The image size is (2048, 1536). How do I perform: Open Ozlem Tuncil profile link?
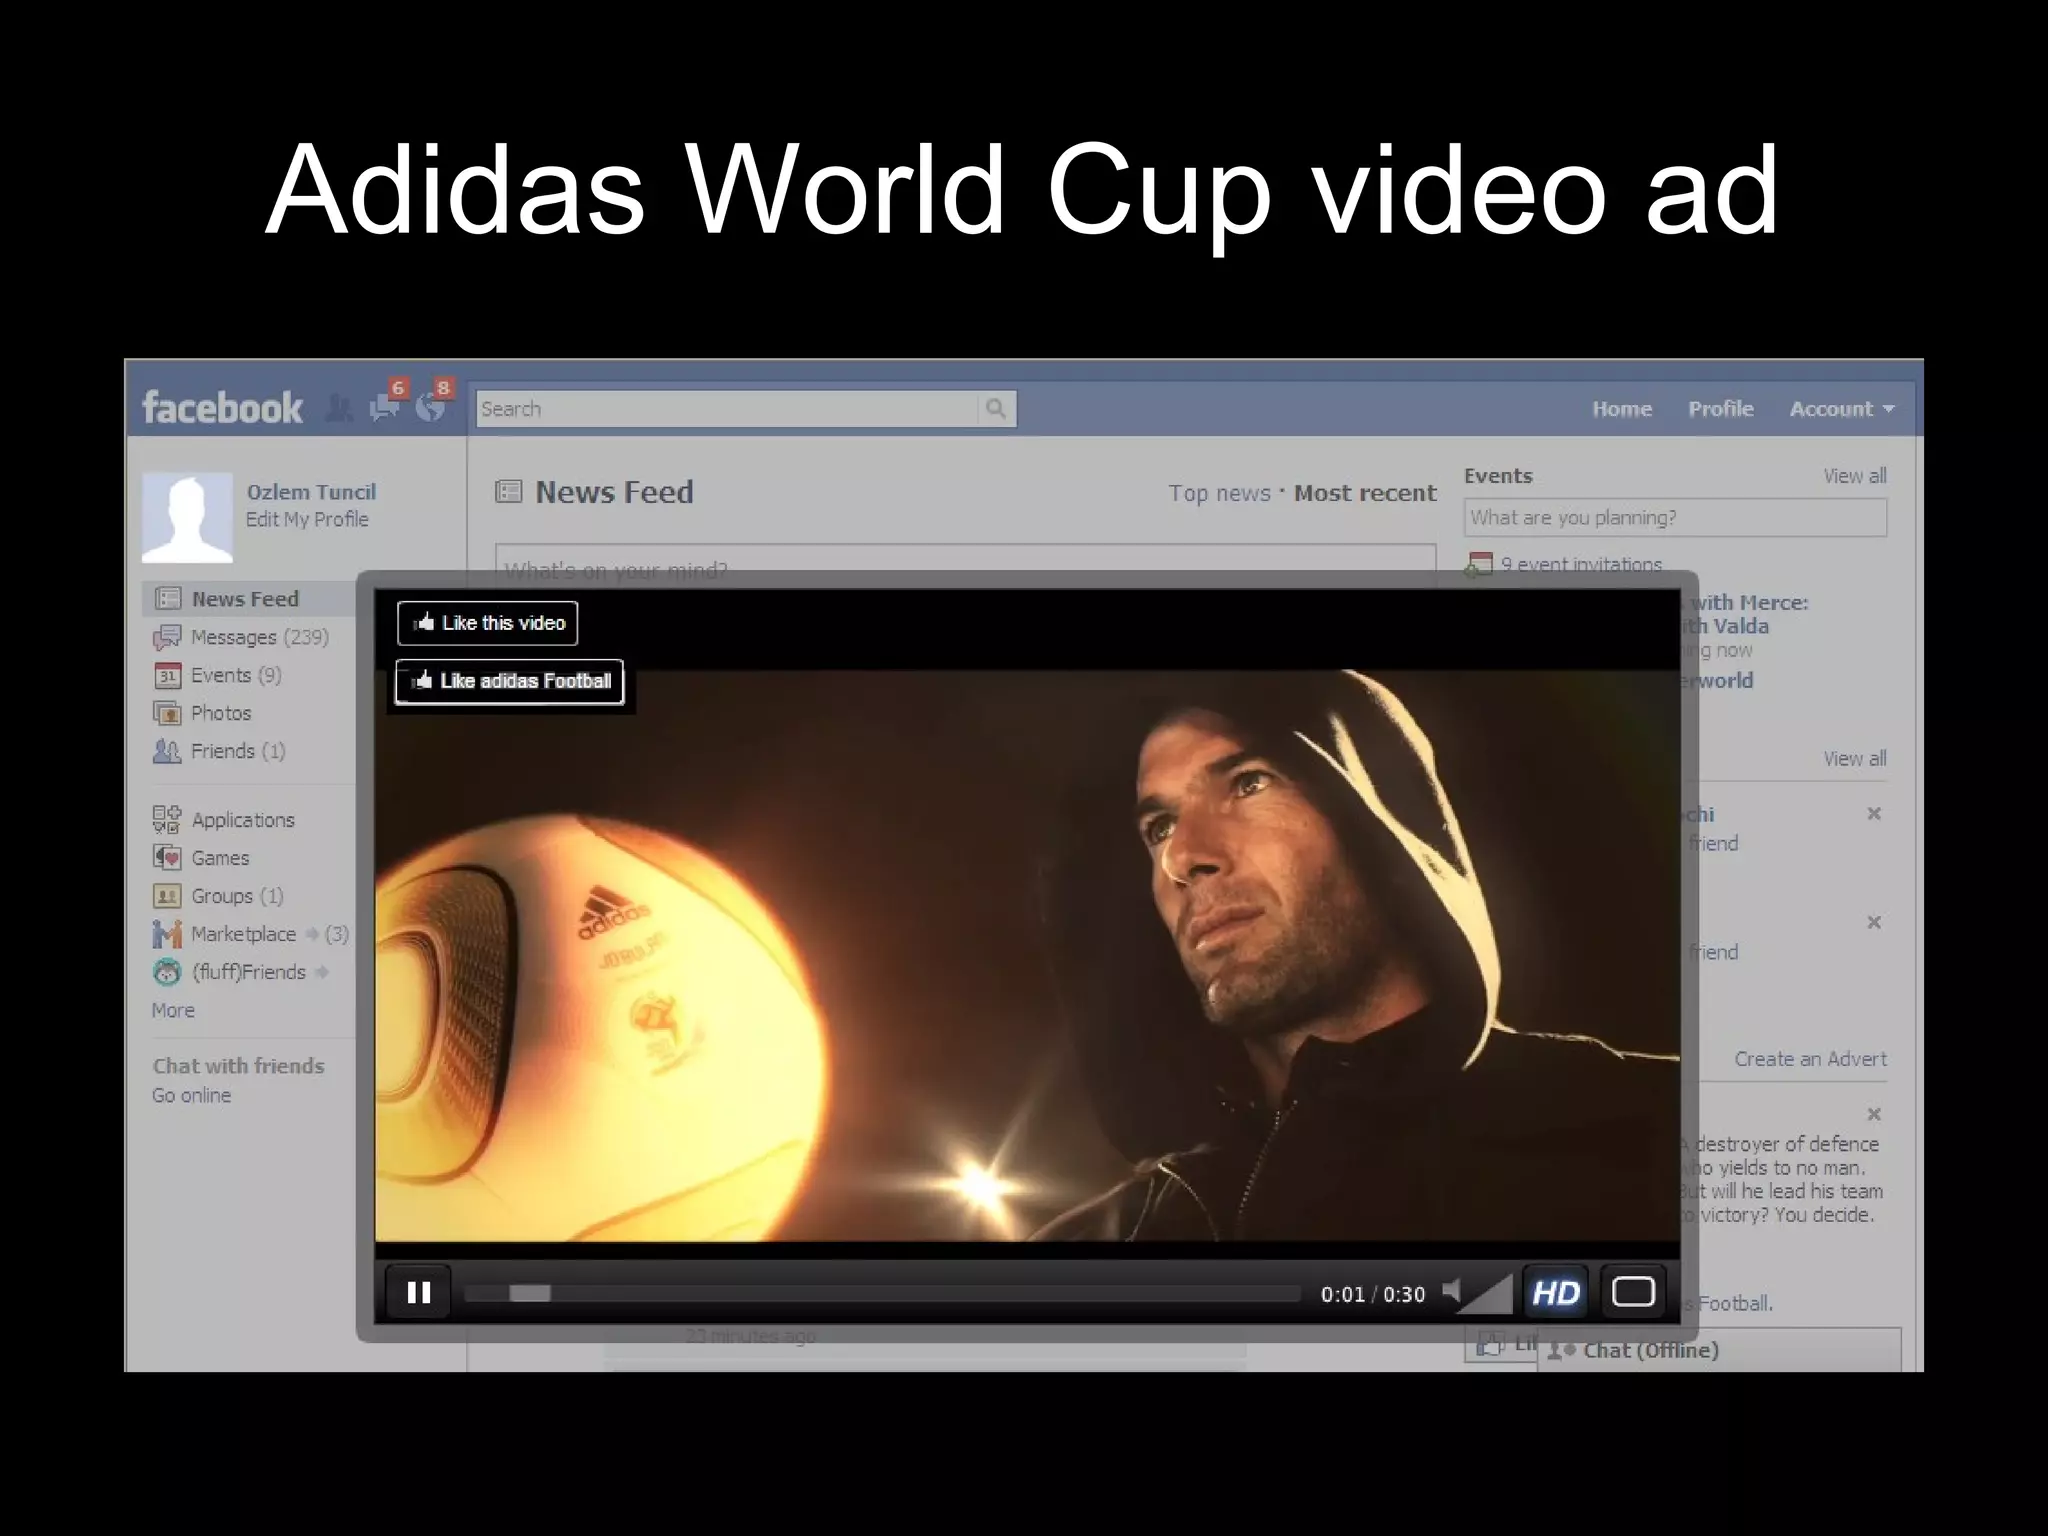tap(311, 492)
